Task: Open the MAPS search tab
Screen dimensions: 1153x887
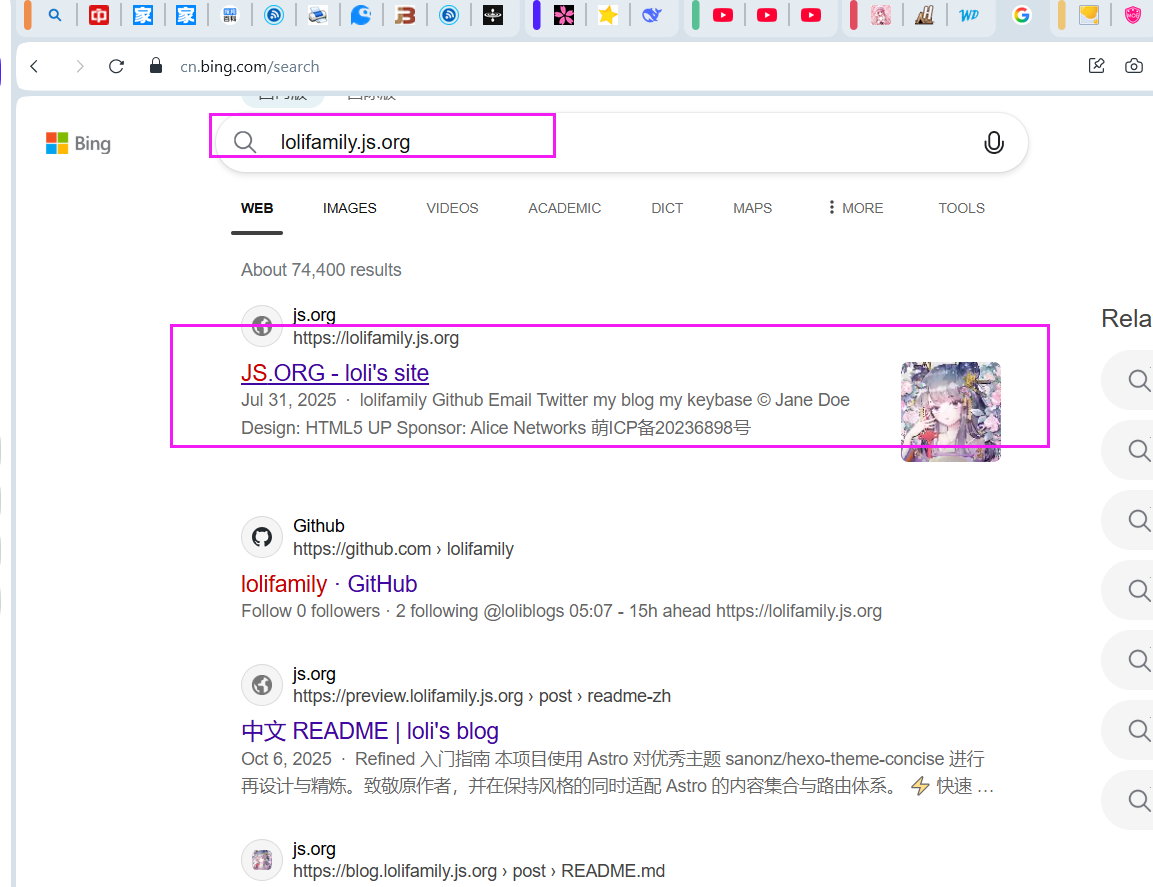Action: (752, 208)
